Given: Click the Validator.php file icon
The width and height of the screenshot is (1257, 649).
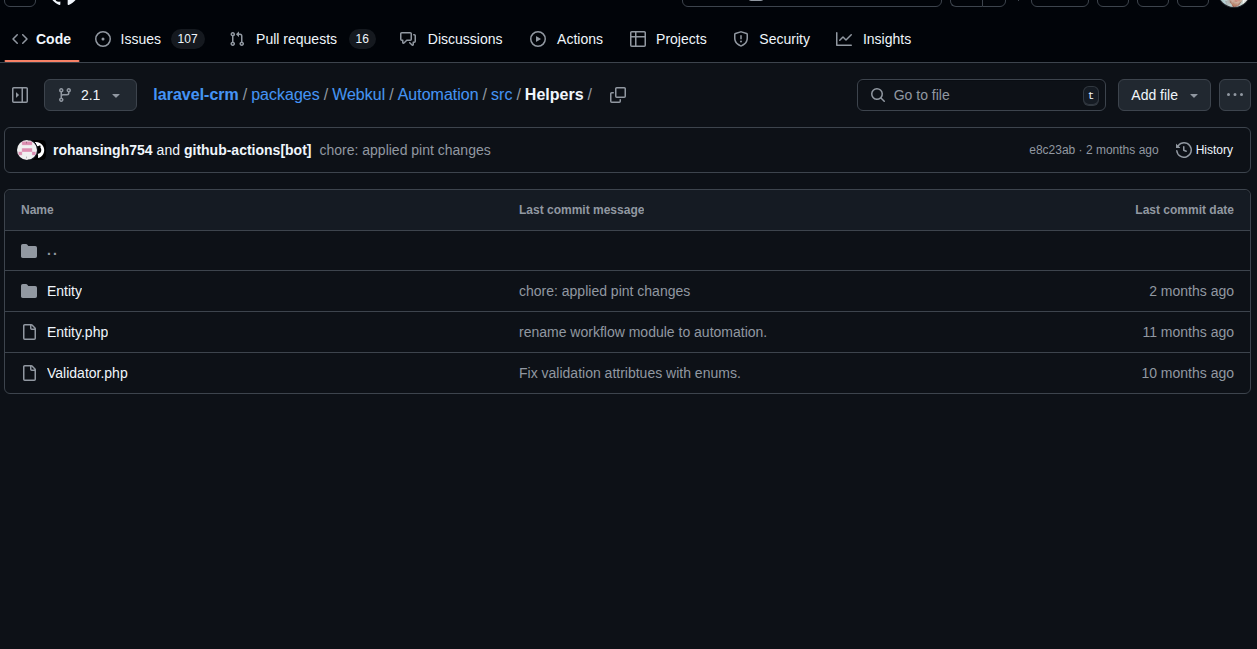Looking at the screenshot, I should 29,373.
